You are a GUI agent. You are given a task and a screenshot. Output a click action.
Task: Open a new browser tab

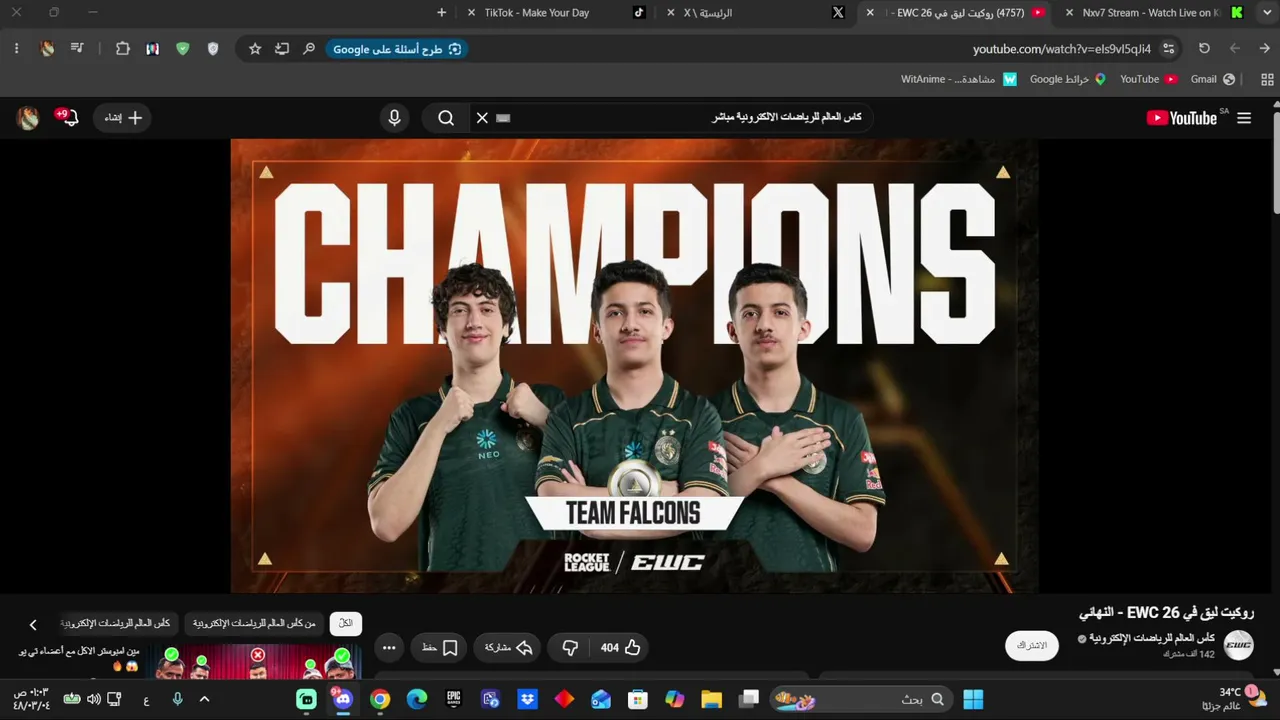(x=442, y=13)
